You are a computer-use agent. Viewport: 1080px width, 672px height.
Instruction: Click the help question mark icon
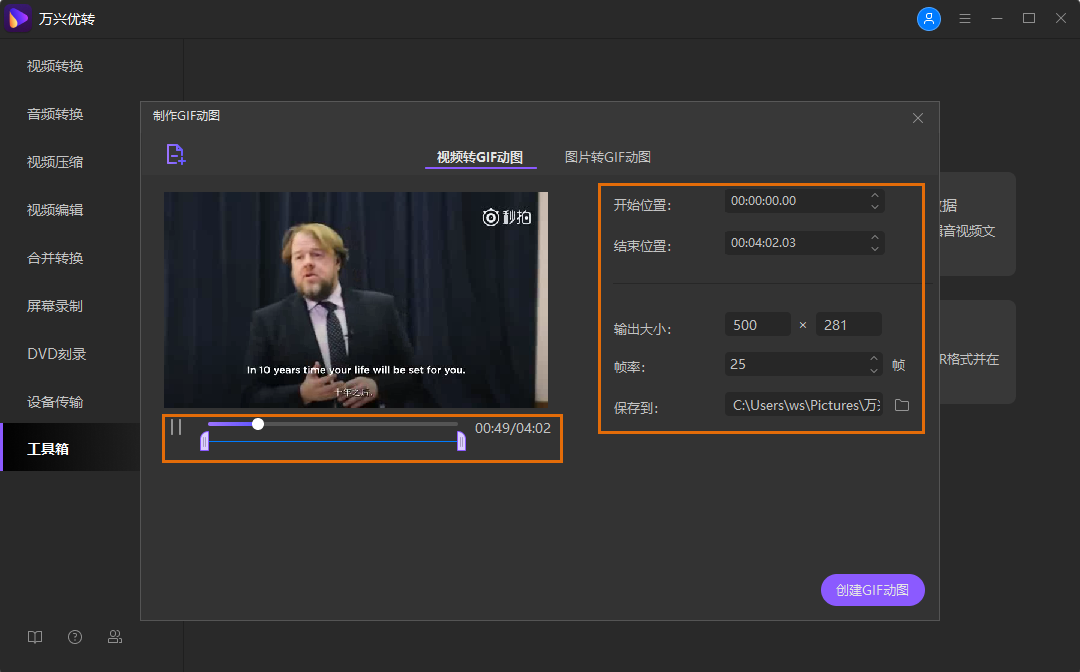click(75, 637)
